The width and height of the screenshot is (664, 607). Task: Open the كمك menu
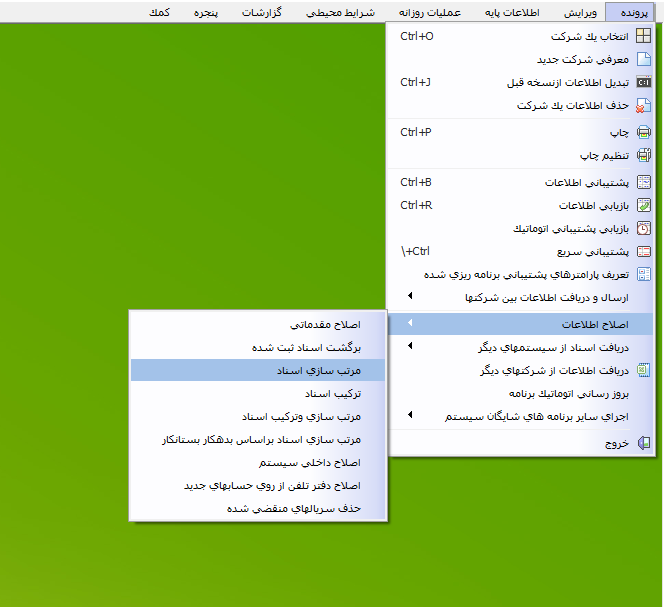click(x=159, y=12)
